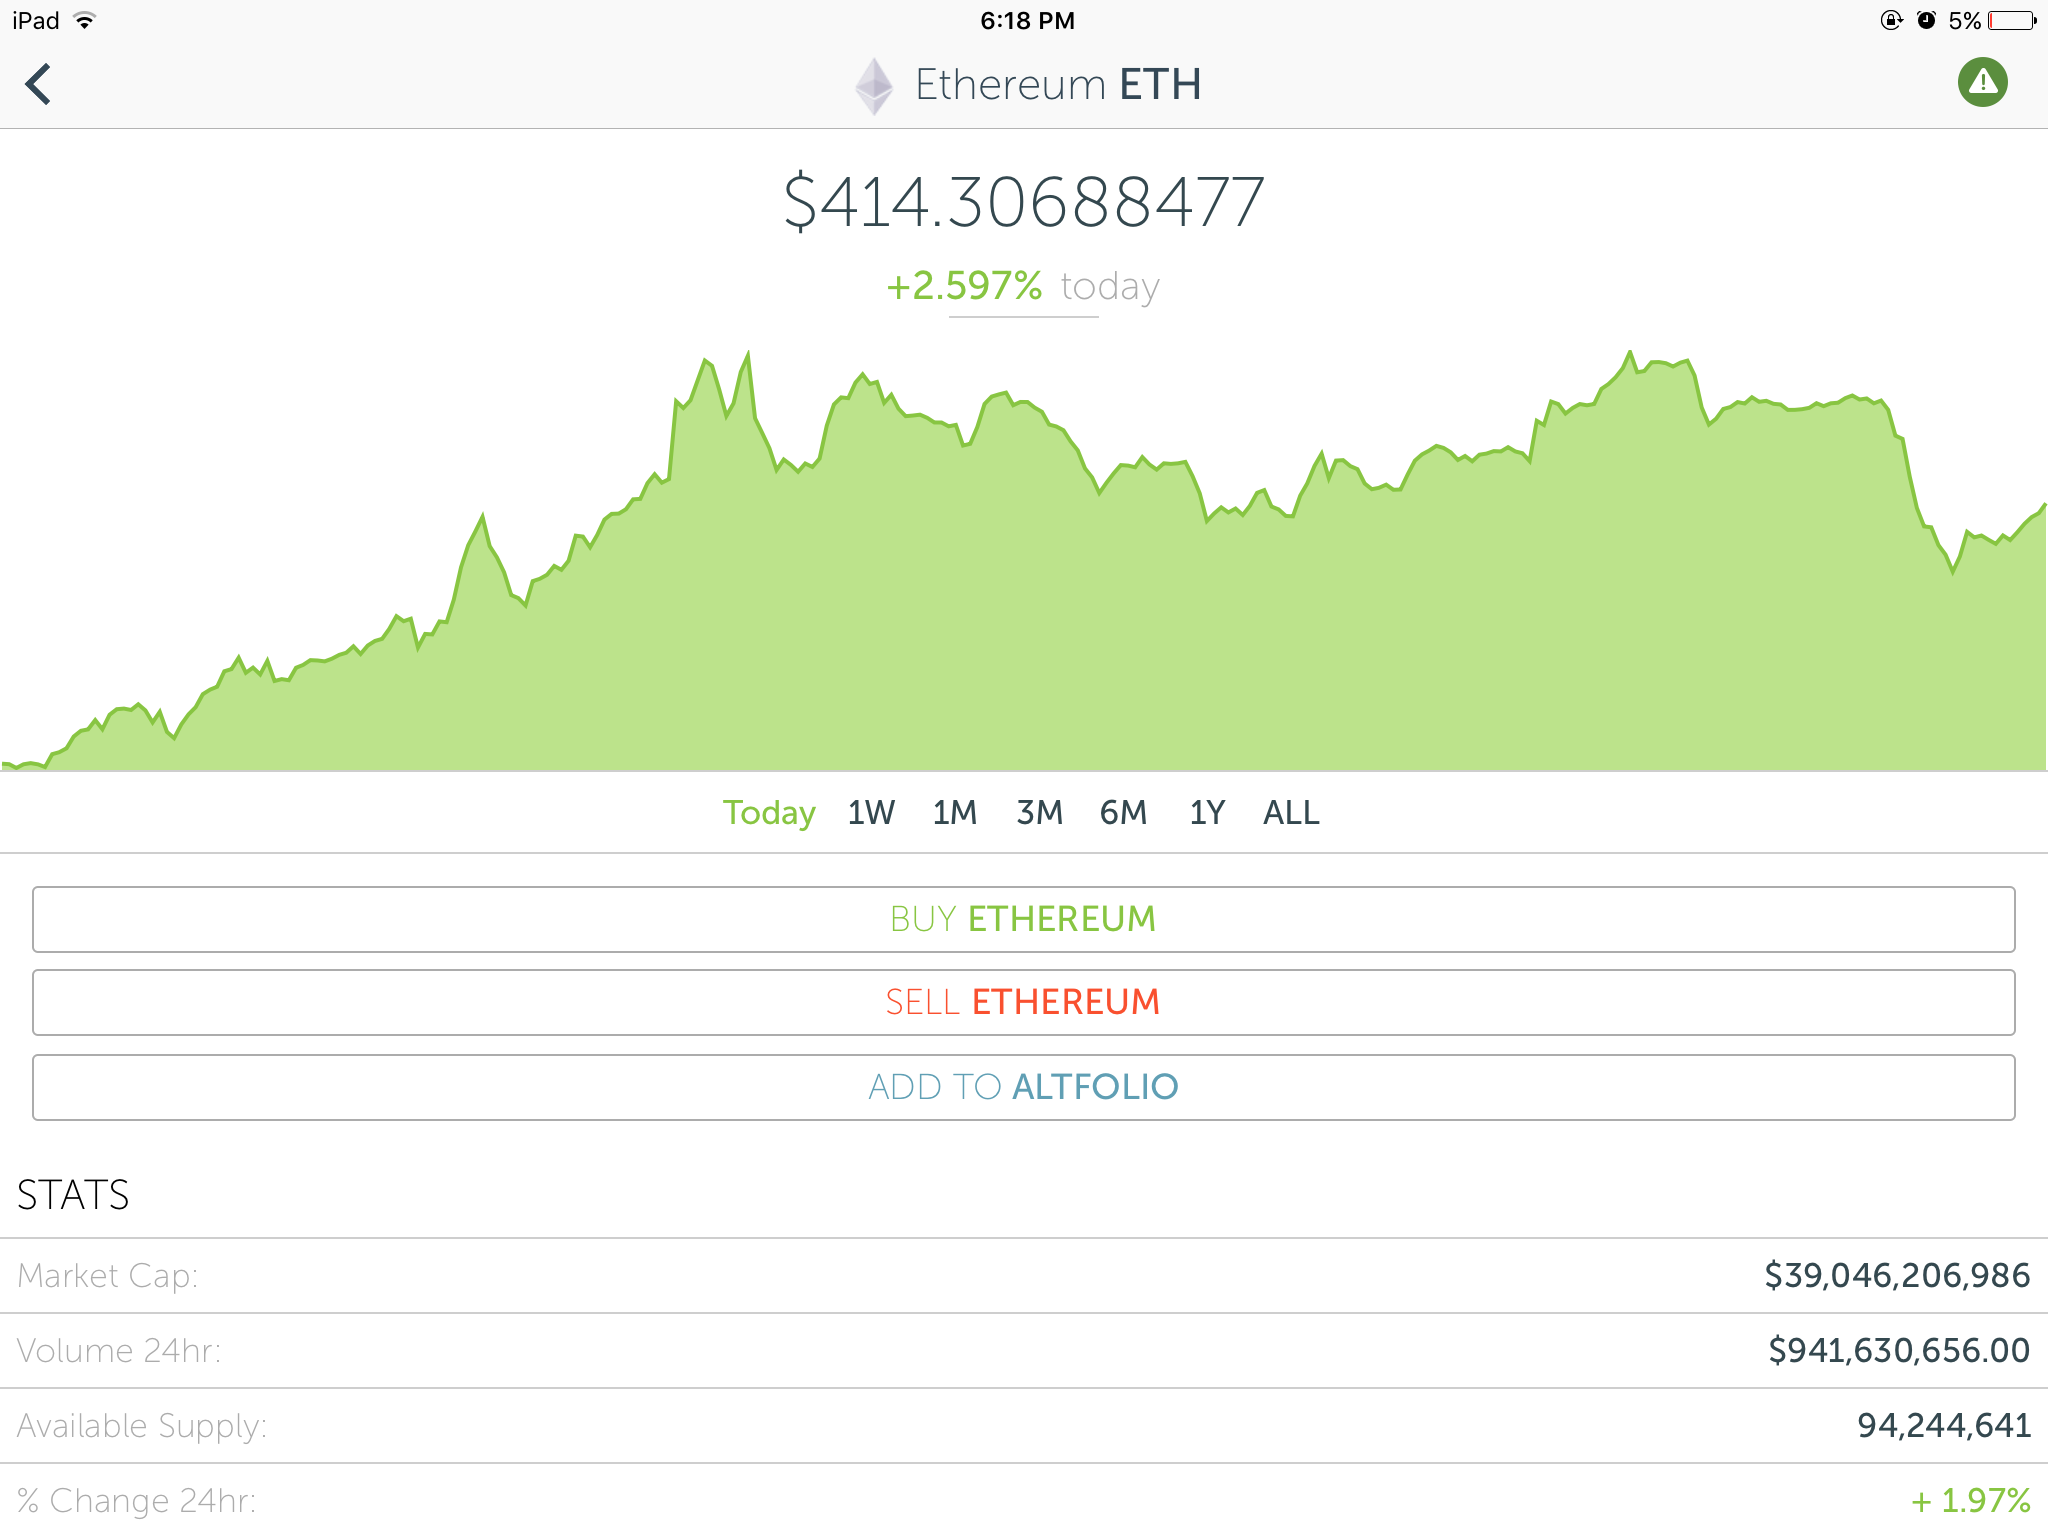
Task: Open the green alert warning icon
Action: tap(1982, 82)
